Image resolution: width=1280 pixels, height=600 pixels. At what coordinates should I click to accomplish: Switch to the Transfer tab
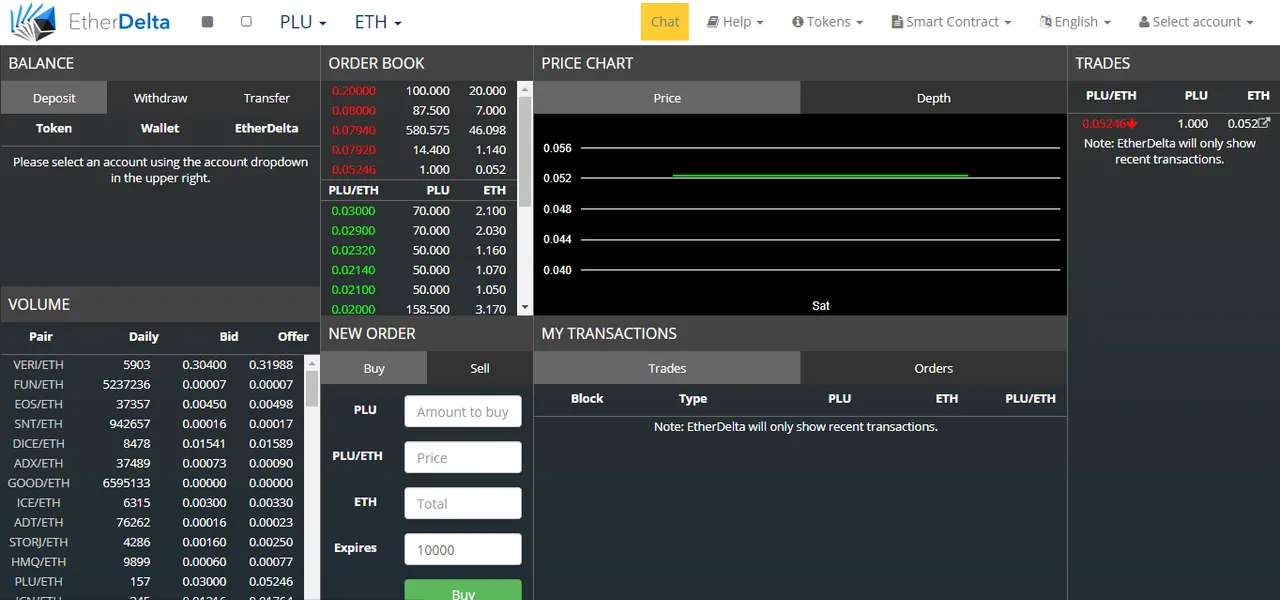267,98
